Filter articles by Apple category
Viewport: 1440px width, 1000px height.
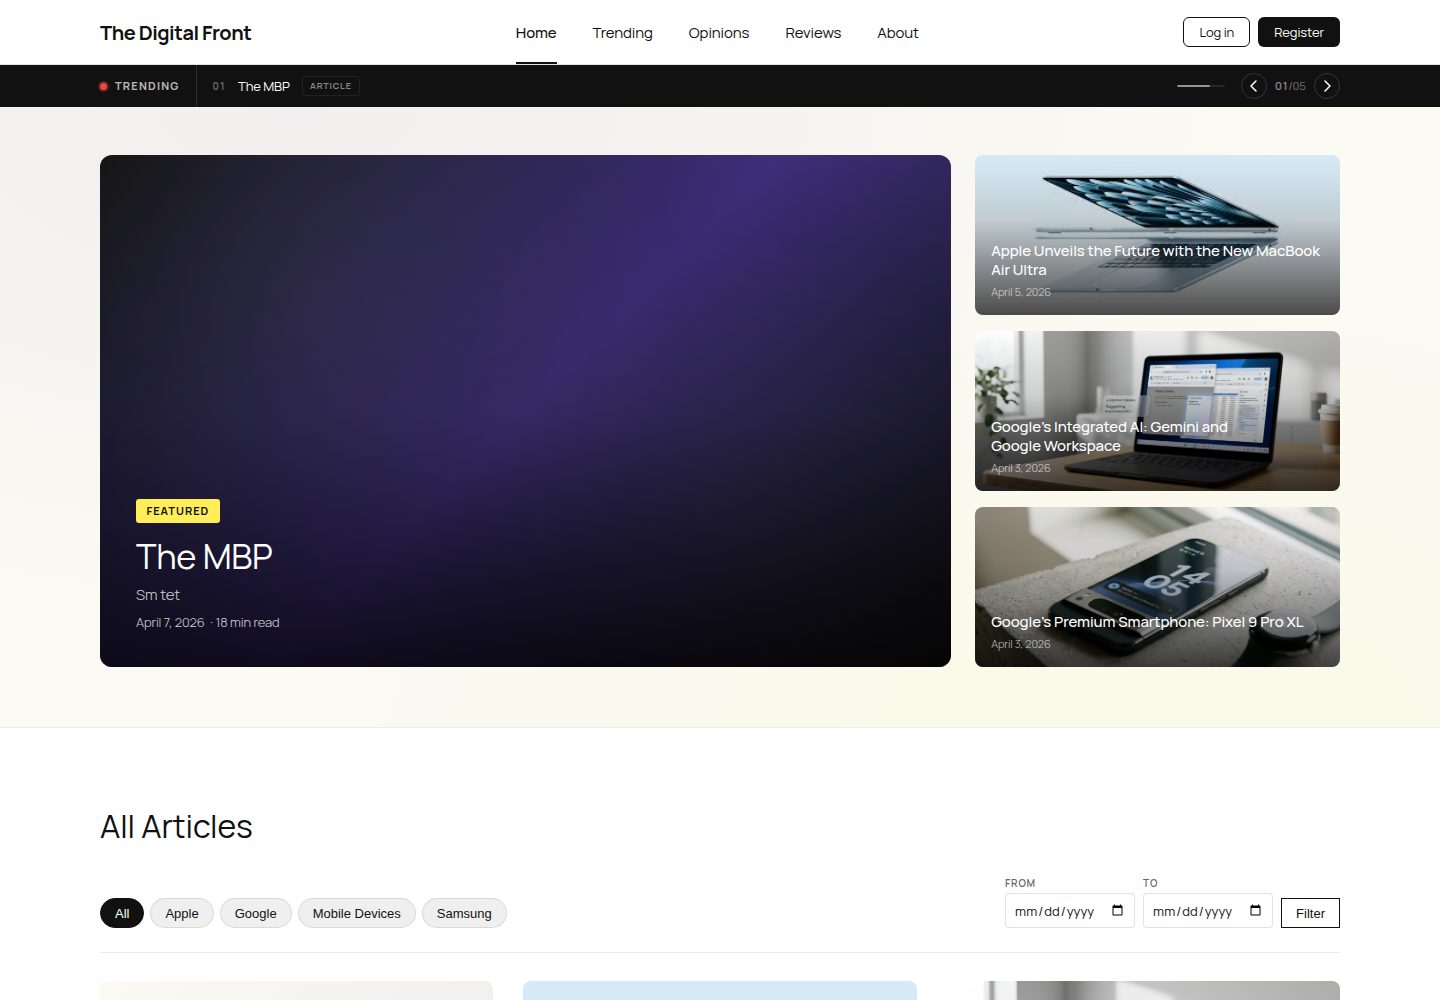182,913
